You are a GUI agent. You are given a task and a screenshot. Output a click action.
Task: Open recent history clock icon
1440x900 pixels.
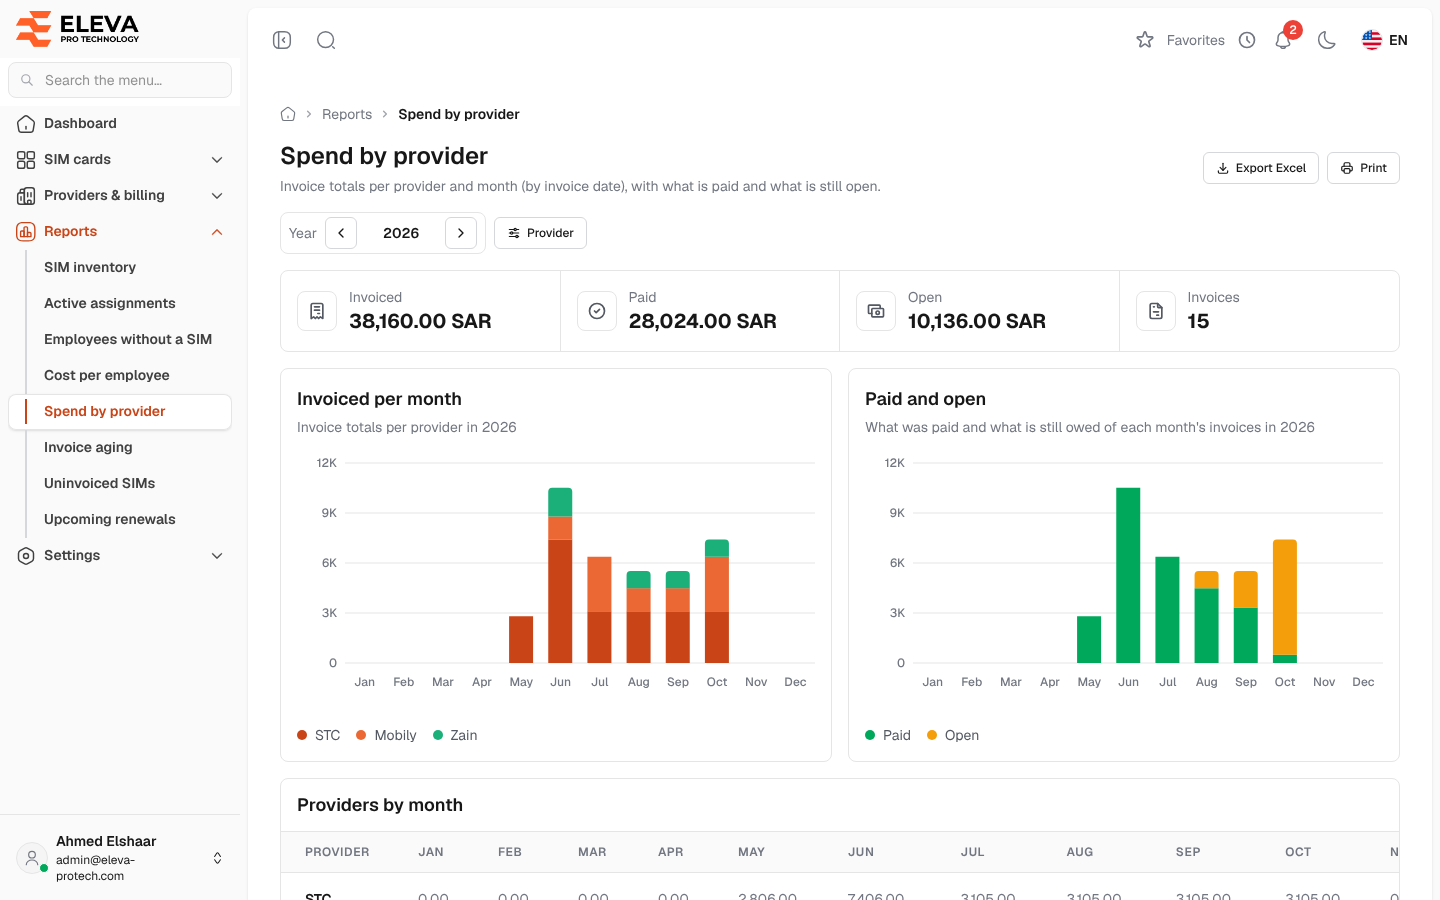1247,40
